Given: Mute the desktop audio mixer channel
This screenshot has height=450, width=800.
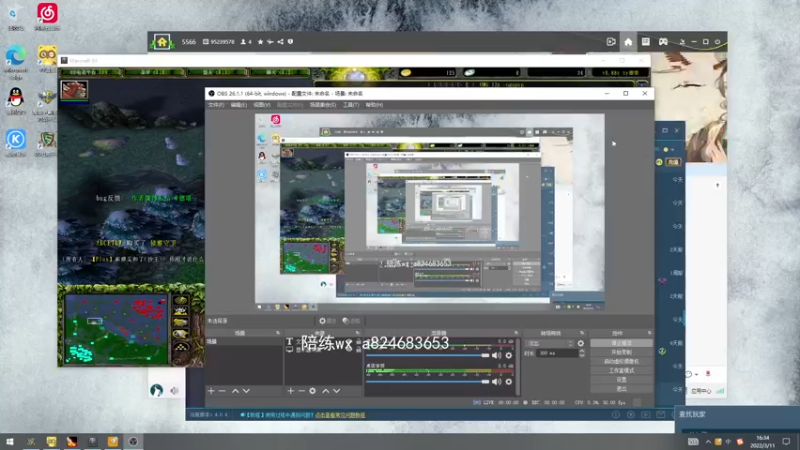Looking at the screenshot, I should coord(496,382).
